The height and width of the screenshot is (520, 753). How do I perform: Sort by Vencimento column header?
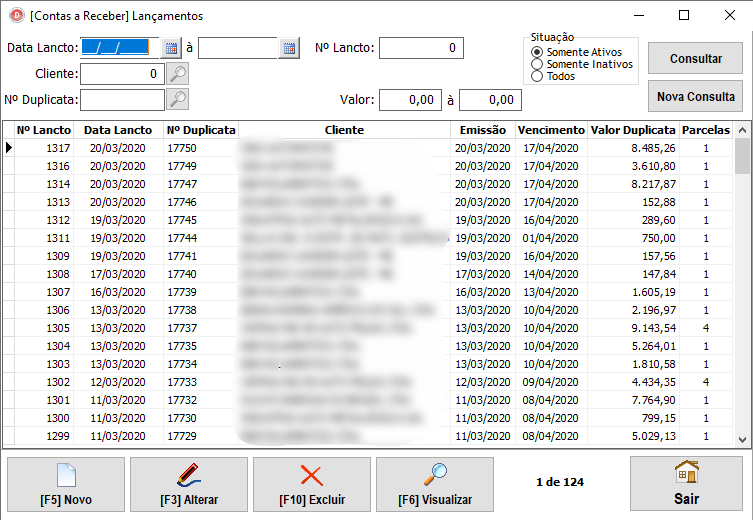coord(551,130)
